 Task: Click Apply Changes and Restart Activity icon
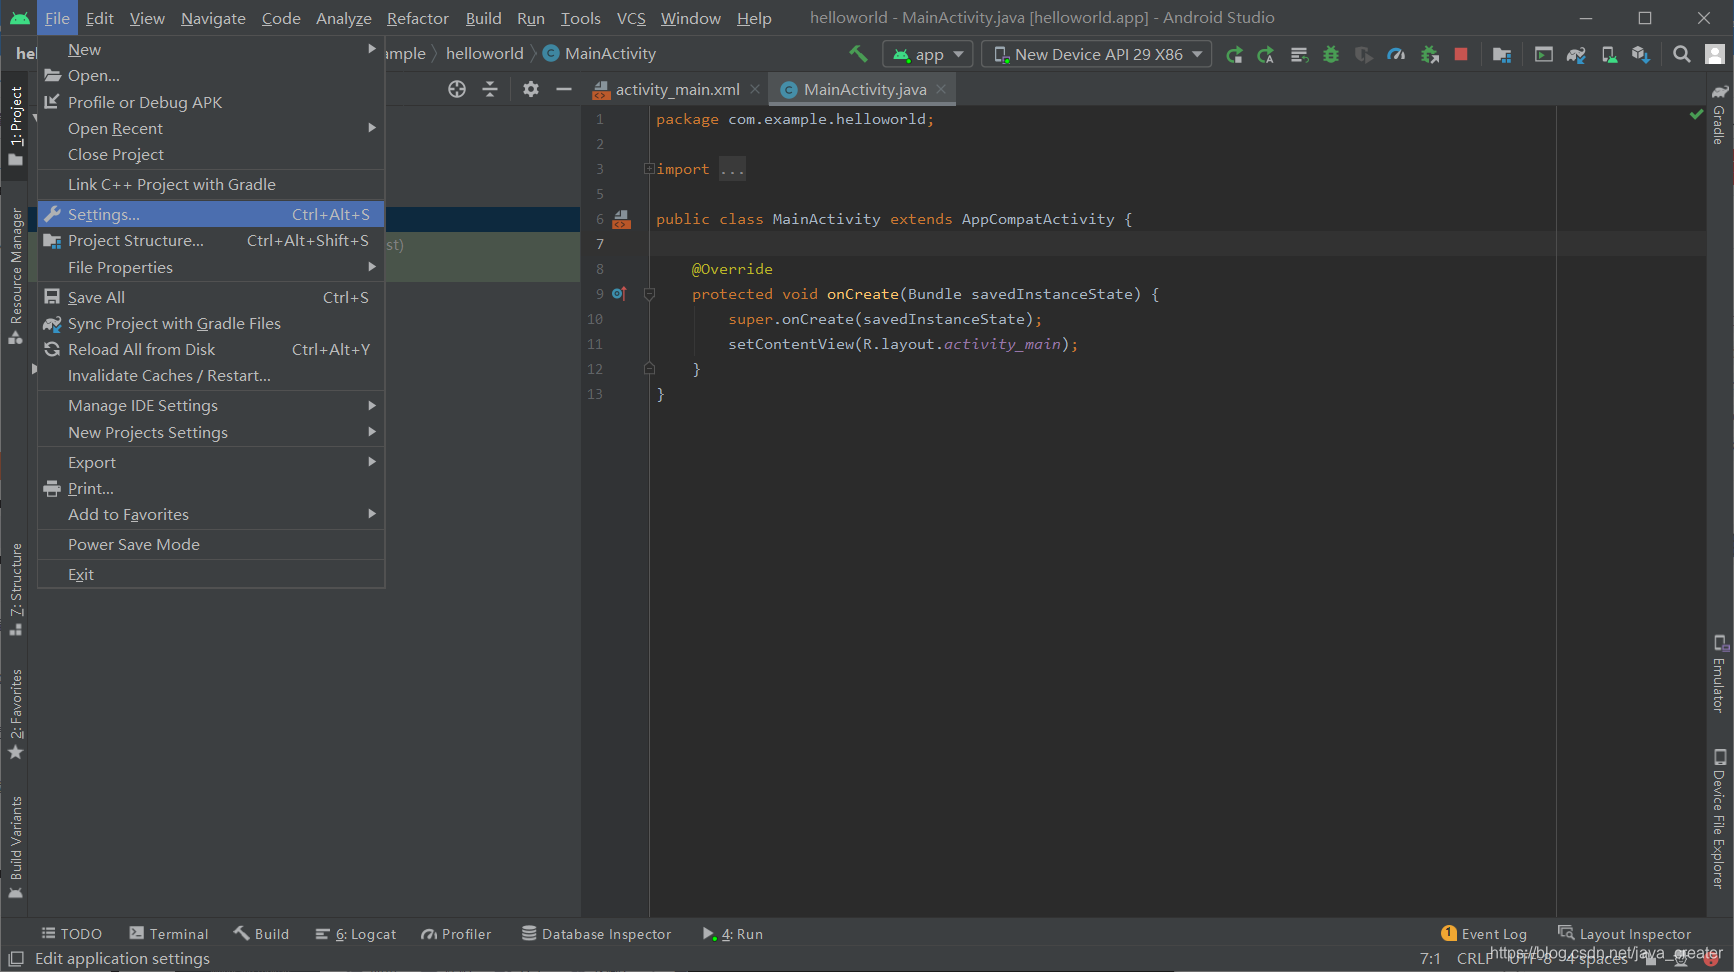[1267, 54]
